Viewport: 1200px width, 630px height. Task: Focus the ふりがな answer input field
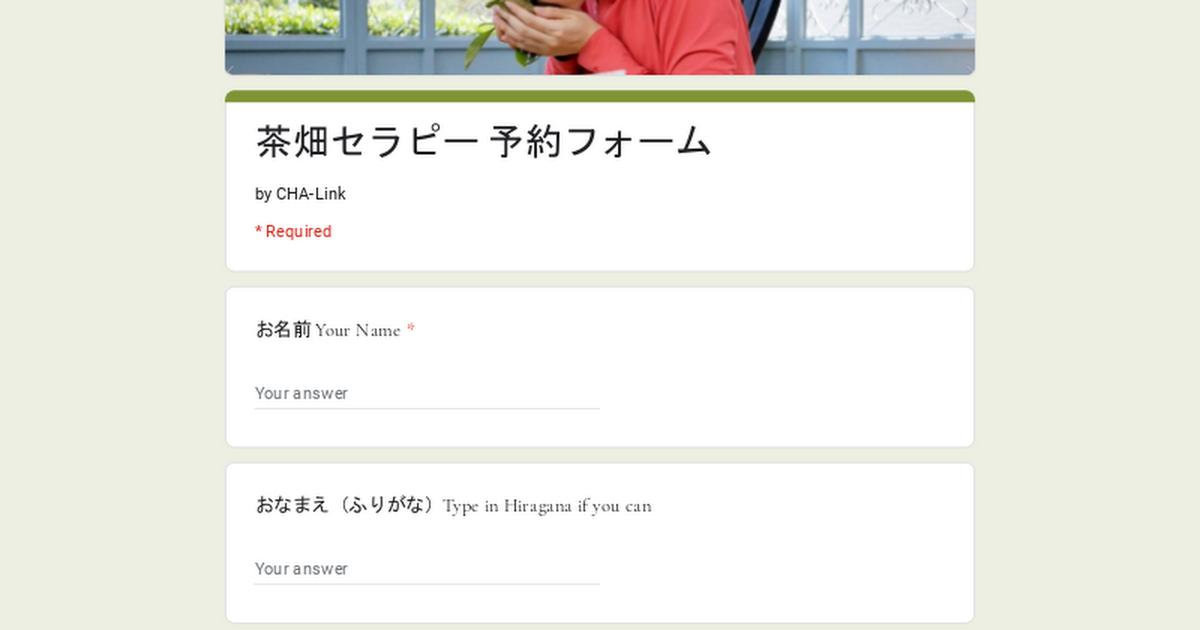pos(427,568)
